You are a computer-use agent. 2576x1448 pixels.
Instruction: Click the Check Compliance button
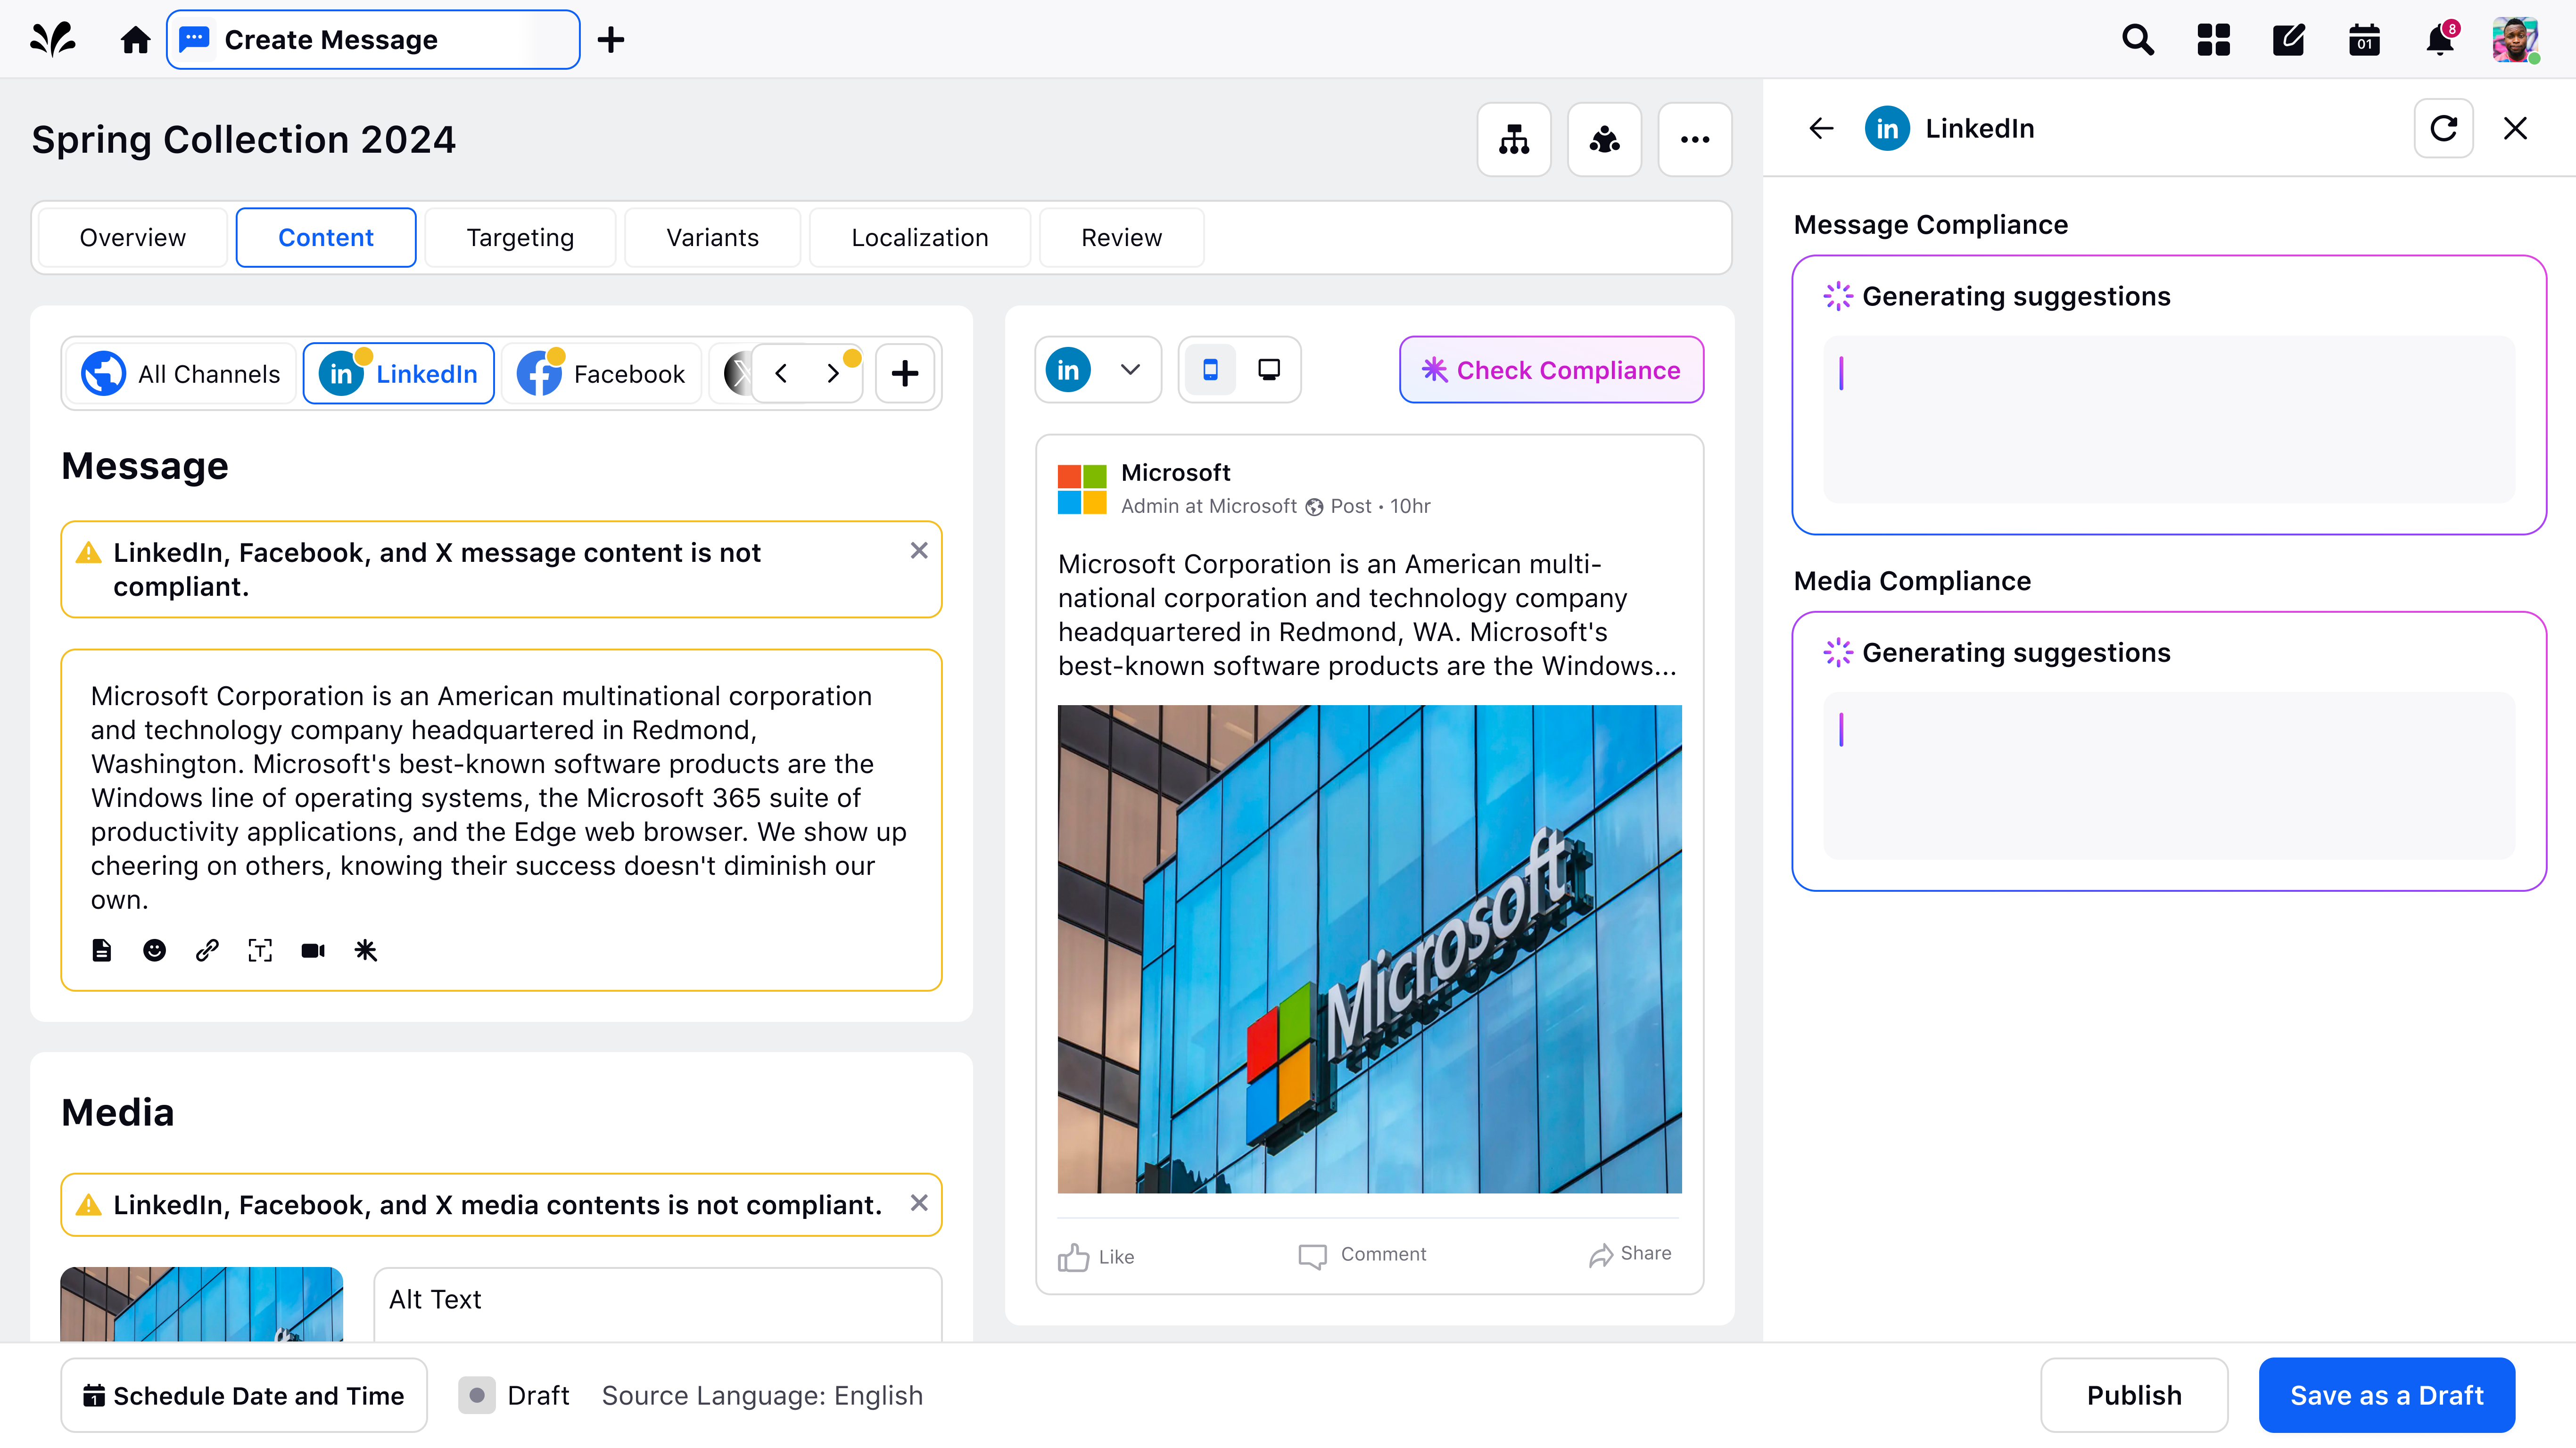point(1551,370)
